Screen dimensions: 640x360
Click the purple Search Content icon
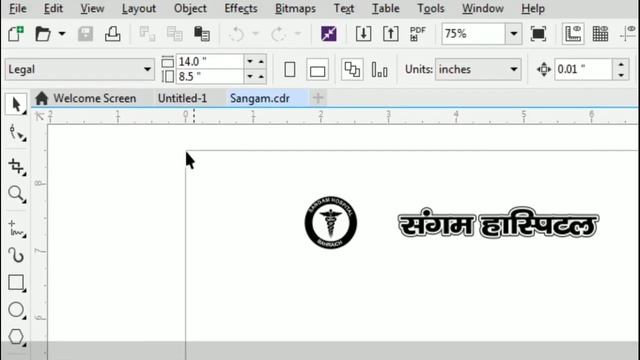coord(329,34)
